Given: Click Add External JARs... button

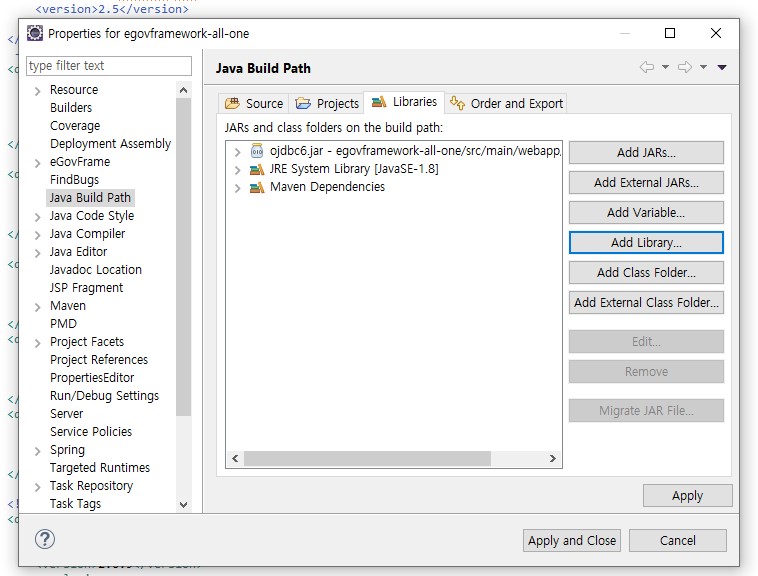Looking at the screenshot, I should (646, 183).
